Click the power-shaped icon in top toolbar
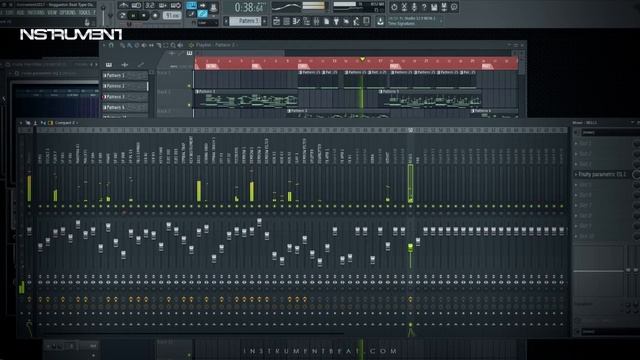This screenshot has width=640, height=360. click(x=394, y=7)
